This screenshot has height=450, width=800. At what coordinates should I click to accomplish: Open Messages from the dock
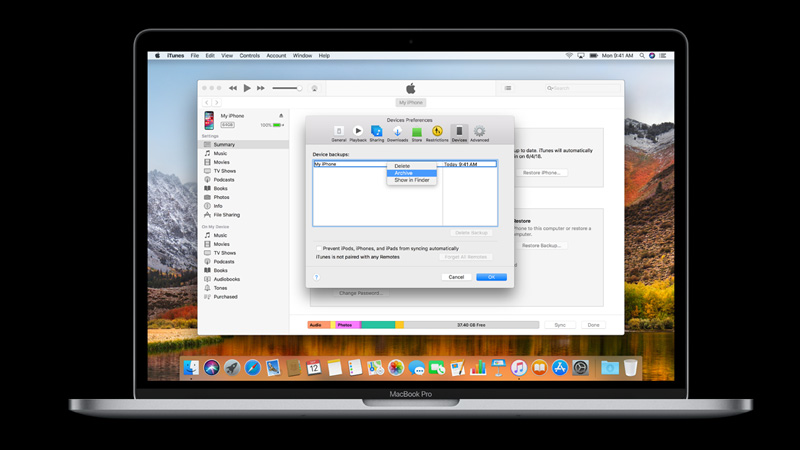click(416, 368)
